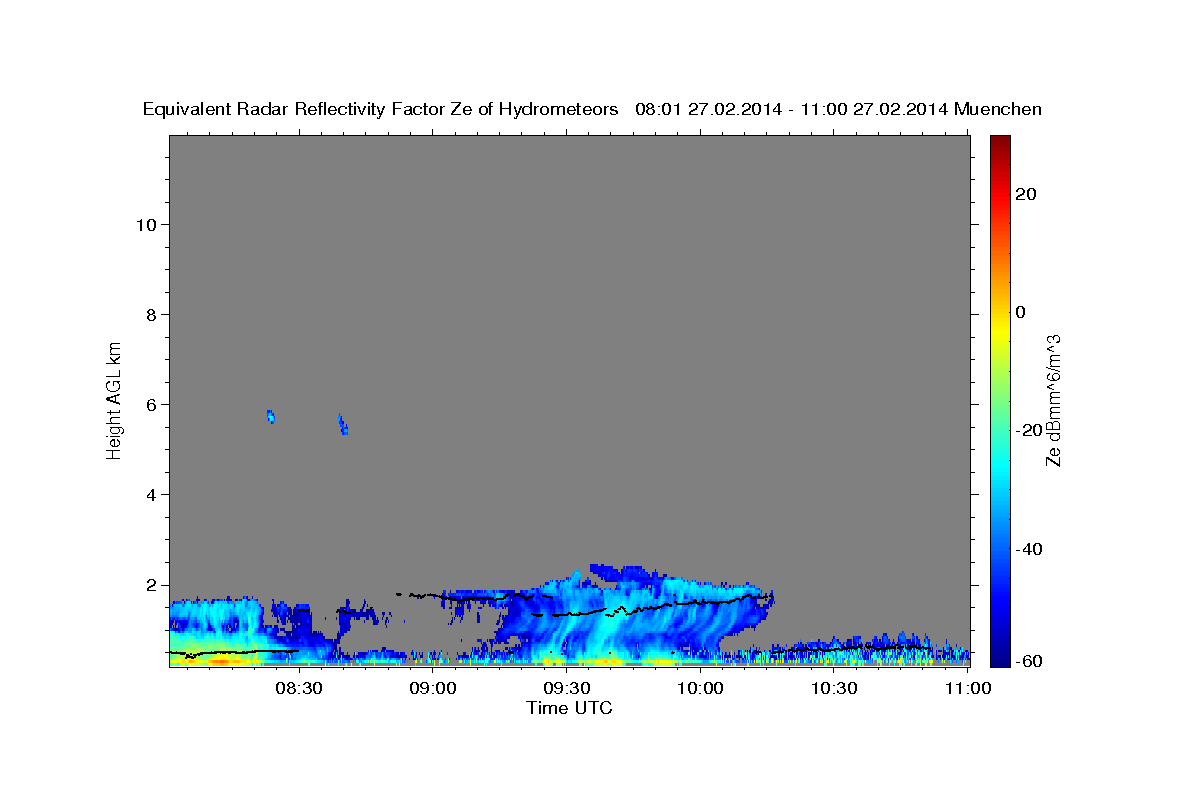
Task: Click the '10:30' time tick label
Action: point(834,688)
